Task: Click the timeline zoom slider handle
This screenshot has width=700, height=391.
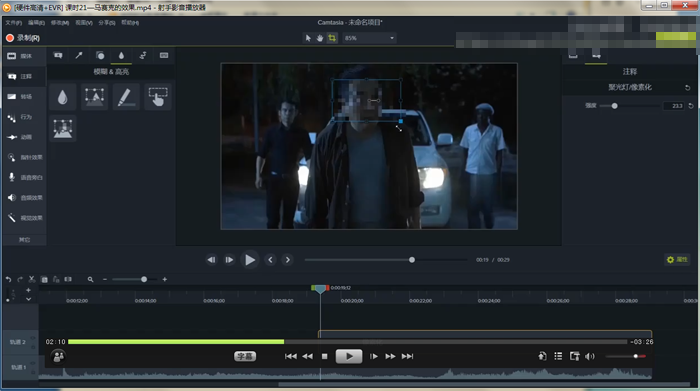Action: 144,279
